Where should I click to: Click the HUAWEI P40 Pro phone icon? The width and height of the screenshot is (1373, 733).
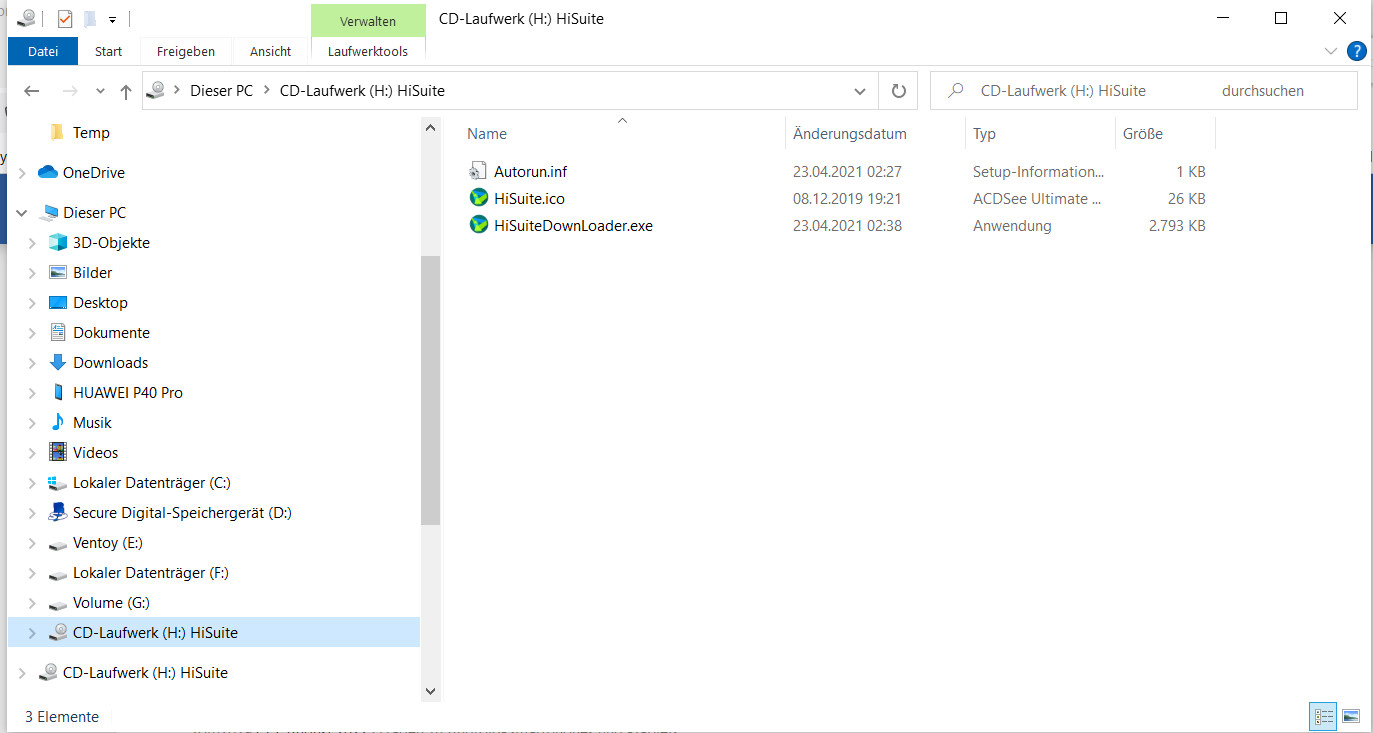pyautogui.click(x=58, y=392)
